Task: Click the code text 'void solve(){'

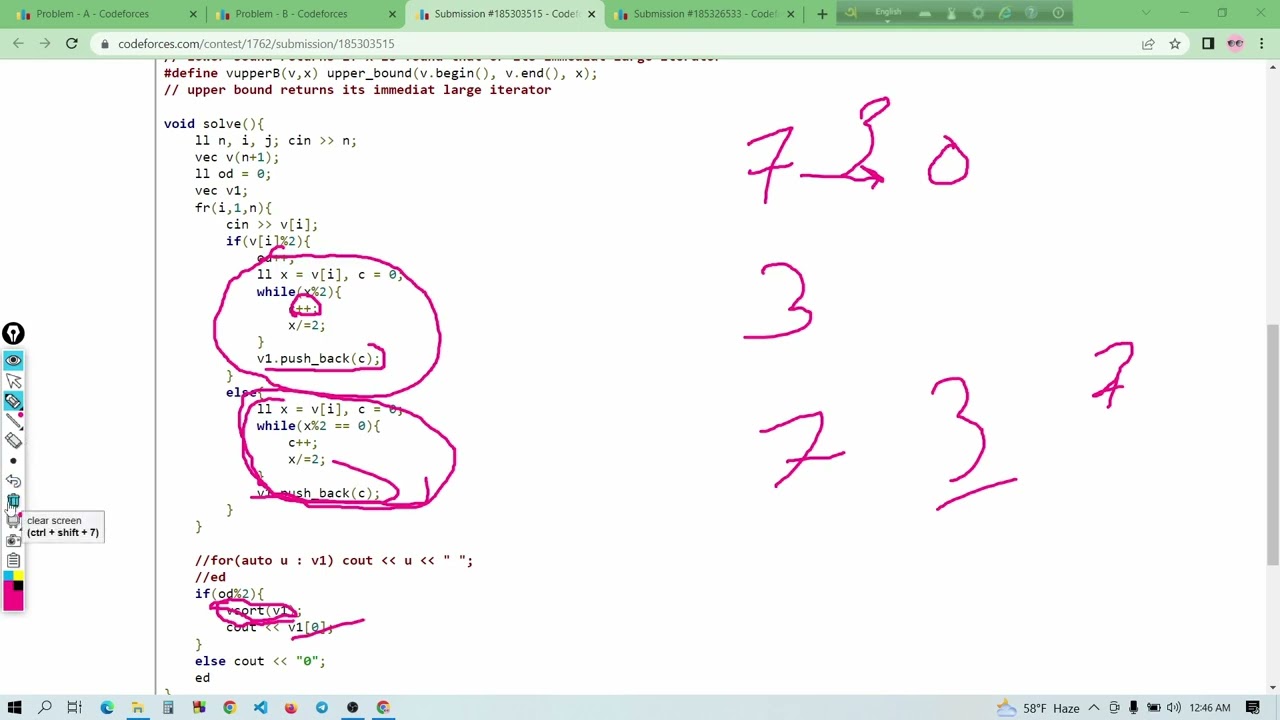Action: tap(214, 124)
